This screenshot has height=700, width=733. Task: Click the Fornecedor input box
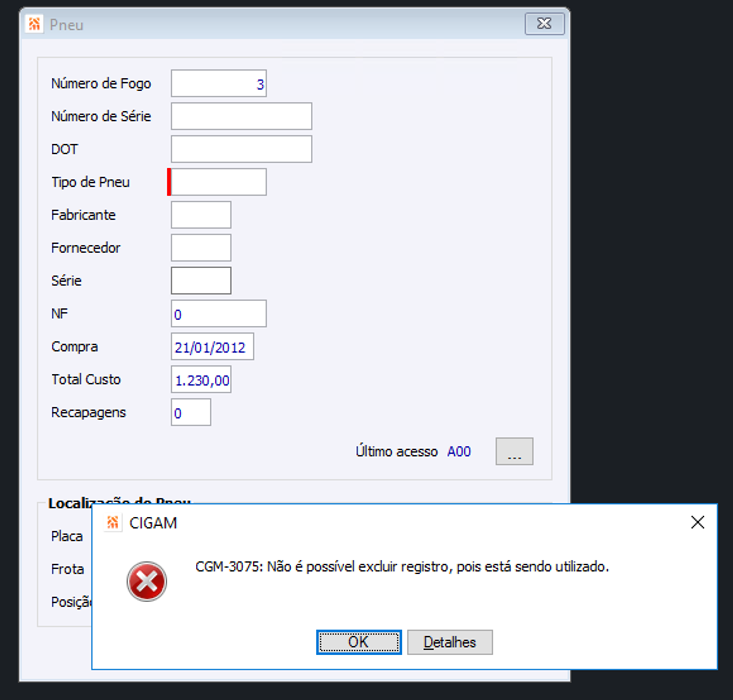pyautogui.click(x=201, y=248)
